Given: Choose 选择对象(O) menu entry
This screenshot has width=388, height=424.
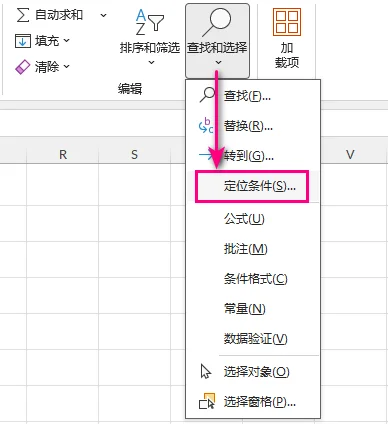Looking at the screenshot, I should pos(253,372).
